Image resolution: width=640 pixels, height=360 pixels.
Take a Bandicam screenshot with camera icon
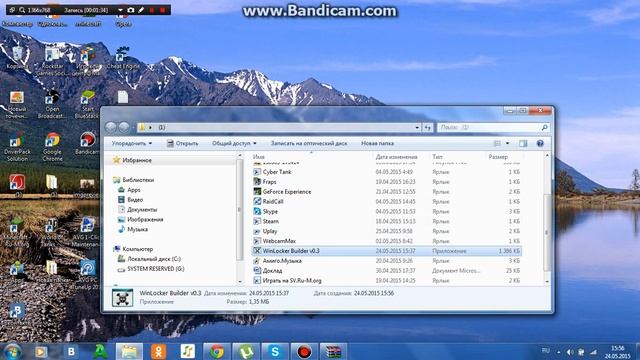[x=131, y=10]
